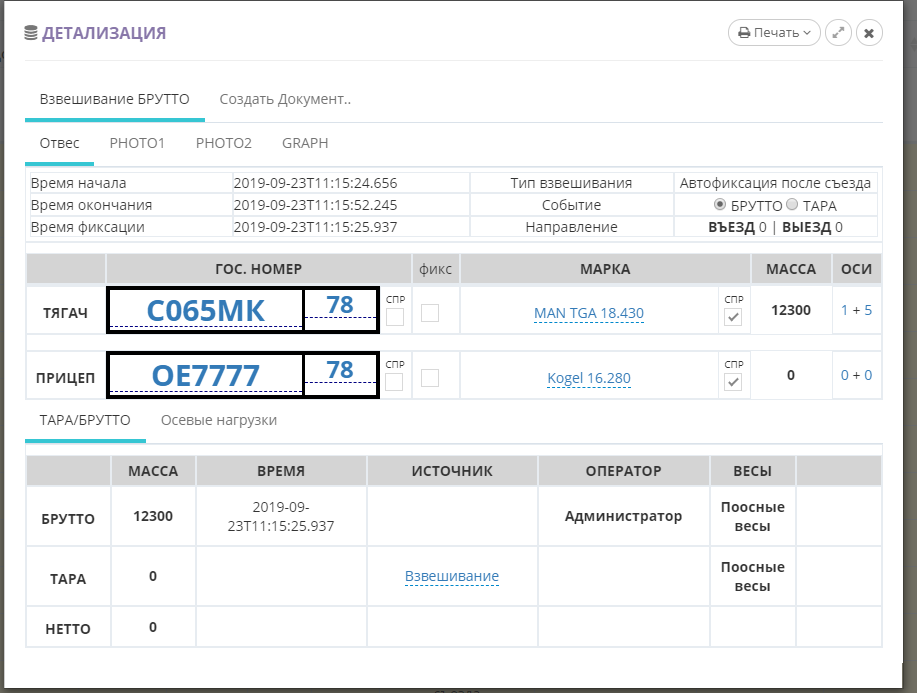Open the PHOTO2 tab
The image size is (917, 693).
coord(223,143)
